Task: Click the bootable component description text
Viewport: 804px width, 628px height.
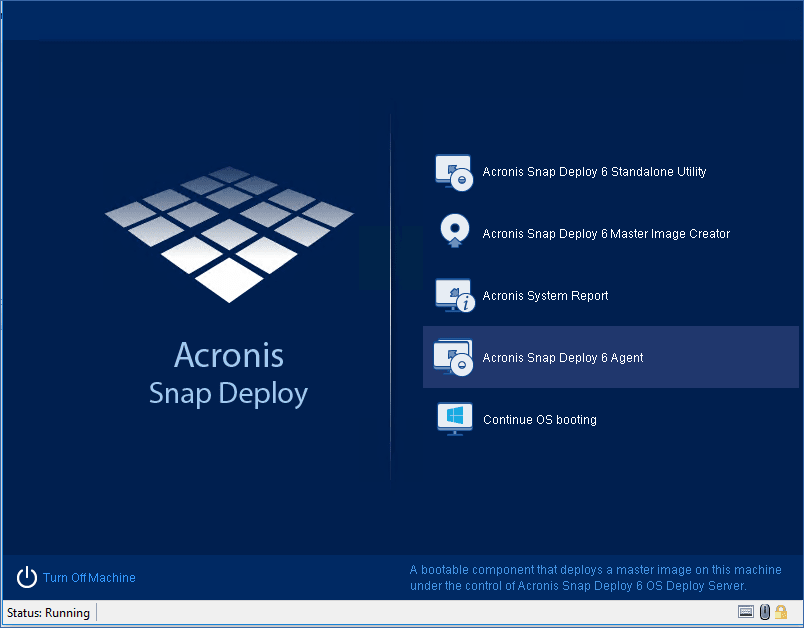Action: coord(579,578)
